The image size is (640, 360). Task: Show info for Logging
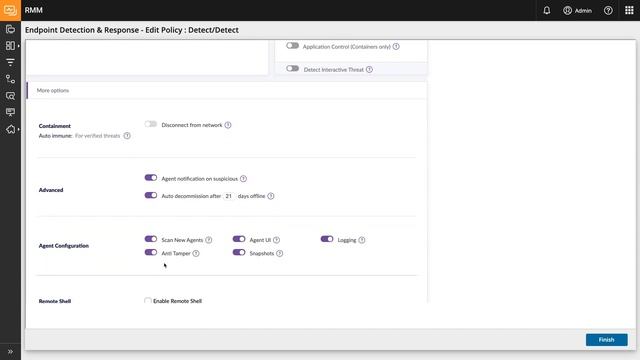362,240
